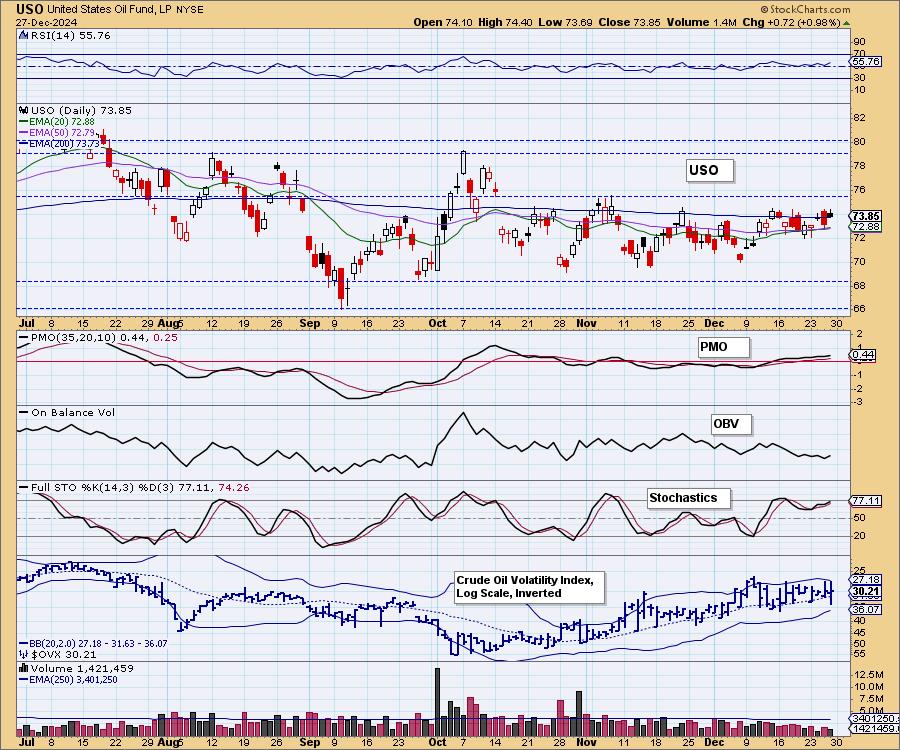This screenshot has height=750, width=900.
Task: Click the candlestick icon beside USO (Daily)
Action: [x=24, y=110]
